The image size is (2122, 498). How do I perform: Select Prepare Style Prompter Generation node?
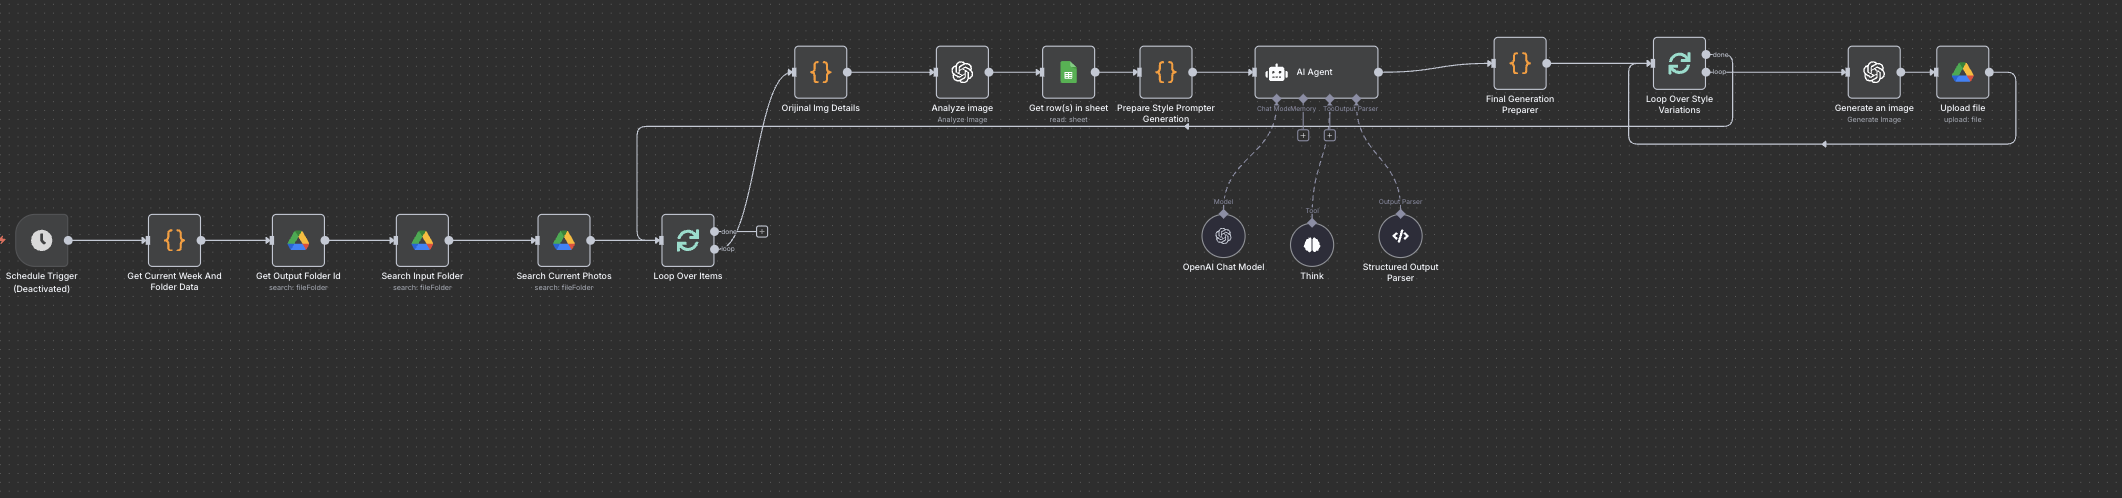click(1166, 72)
